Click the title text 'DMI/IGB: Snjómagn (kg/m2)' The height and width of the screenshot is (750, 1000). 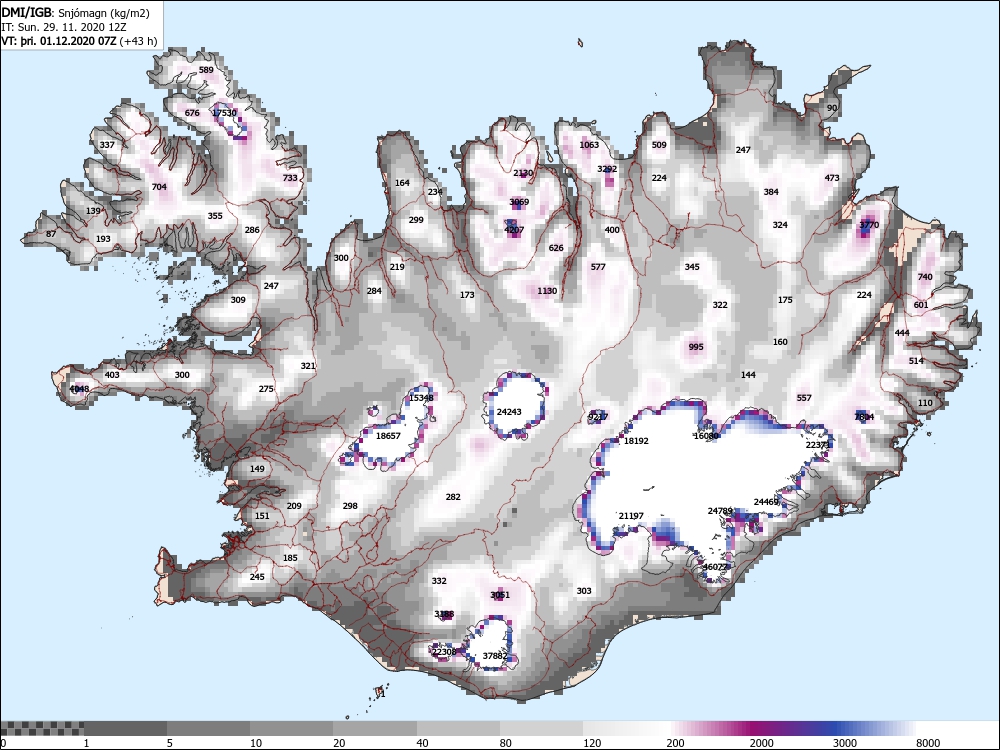pyautogui.click(x=75, y=13)
